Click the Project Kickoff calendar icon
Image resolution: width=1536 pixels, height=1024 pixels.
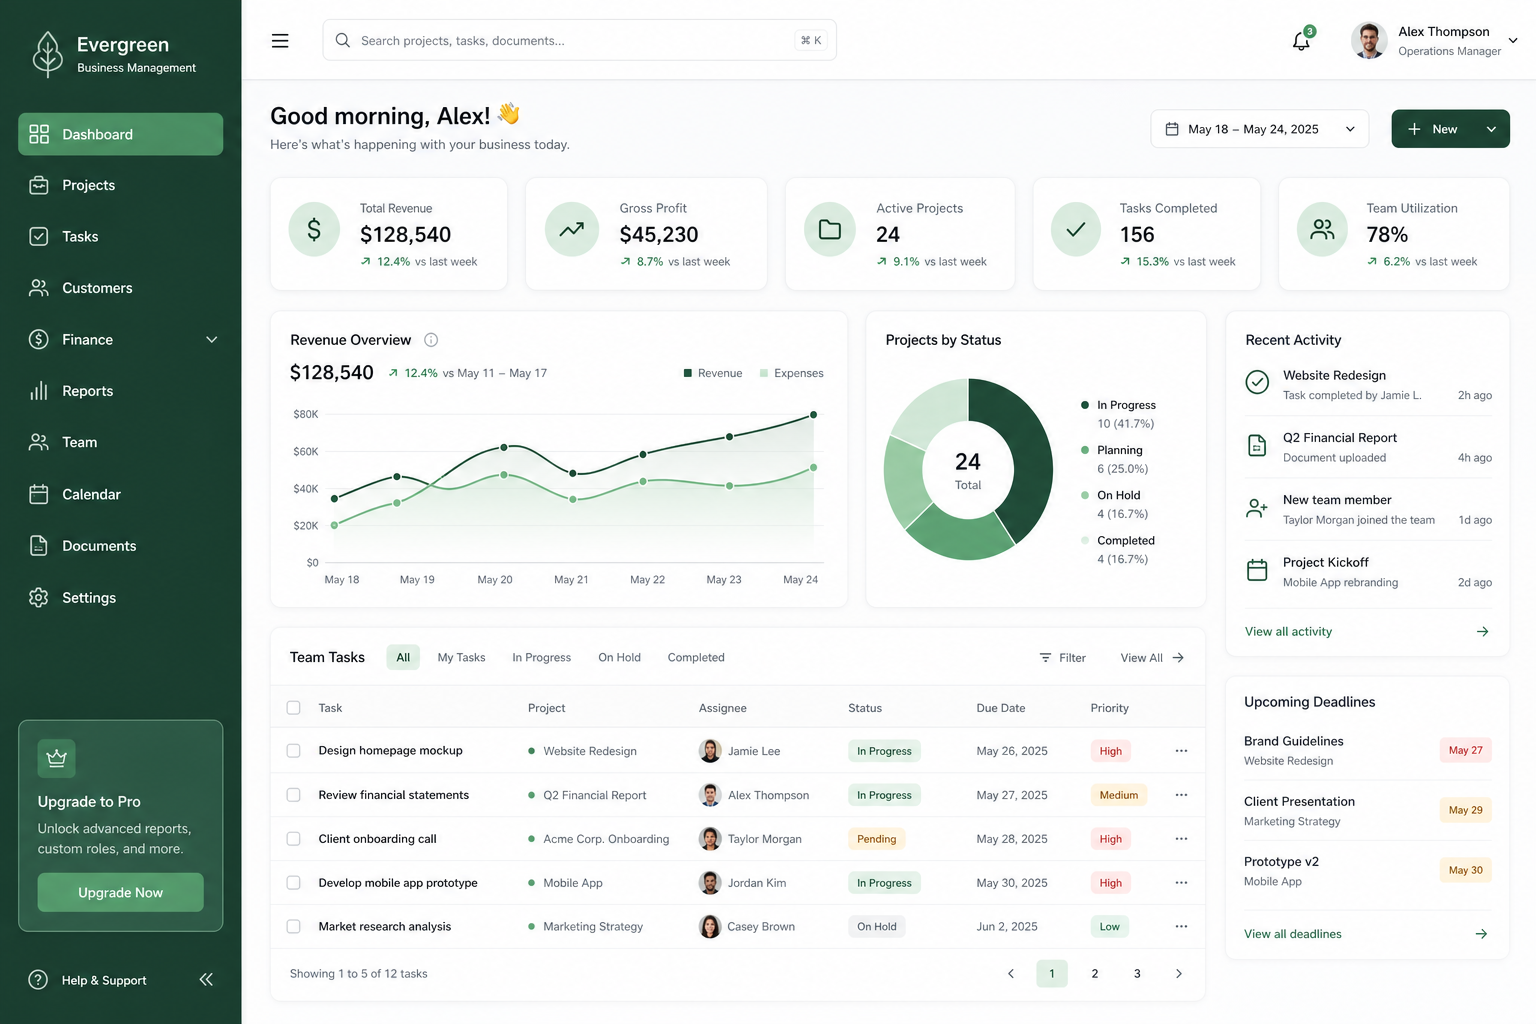(1257, 570)
